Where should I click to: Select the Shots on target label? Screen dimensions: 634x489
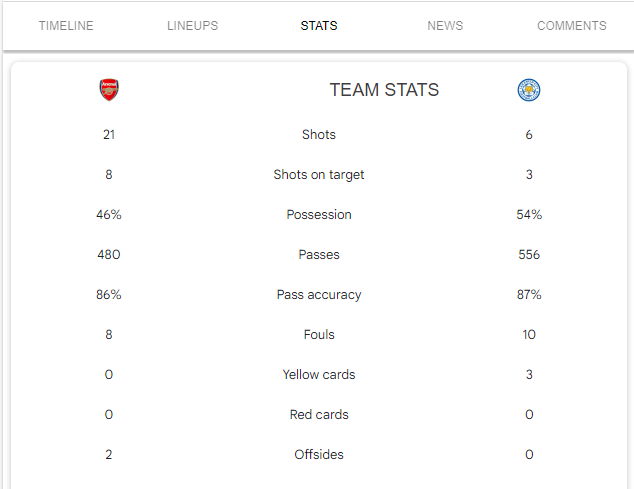coord(319,175)
